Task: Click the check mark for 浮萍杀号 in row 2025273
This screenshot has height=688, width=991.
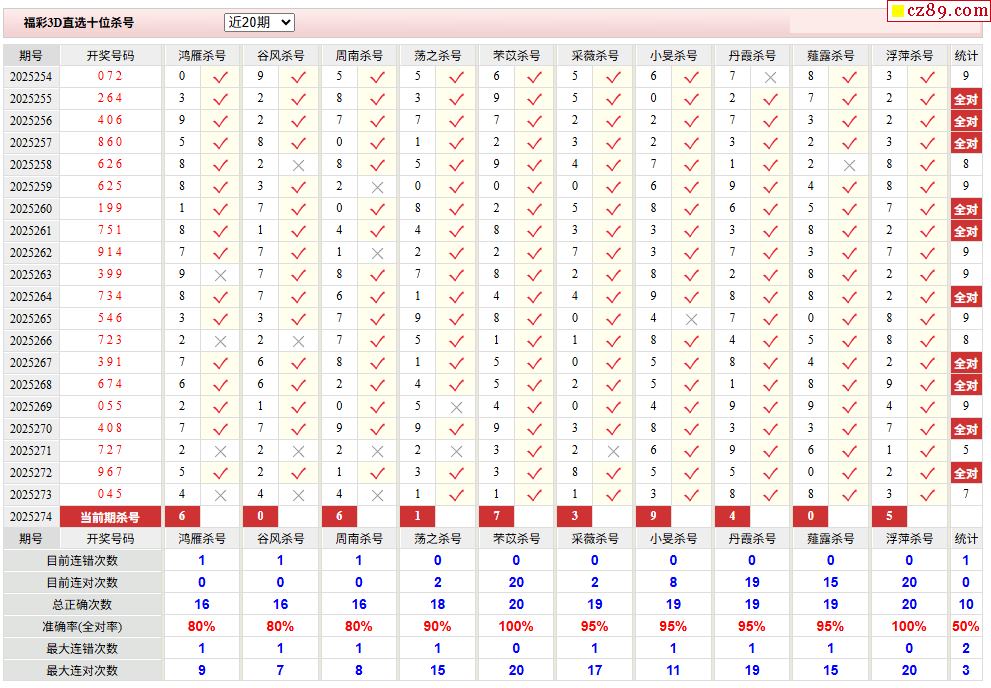Action: [x=927, y=495]
